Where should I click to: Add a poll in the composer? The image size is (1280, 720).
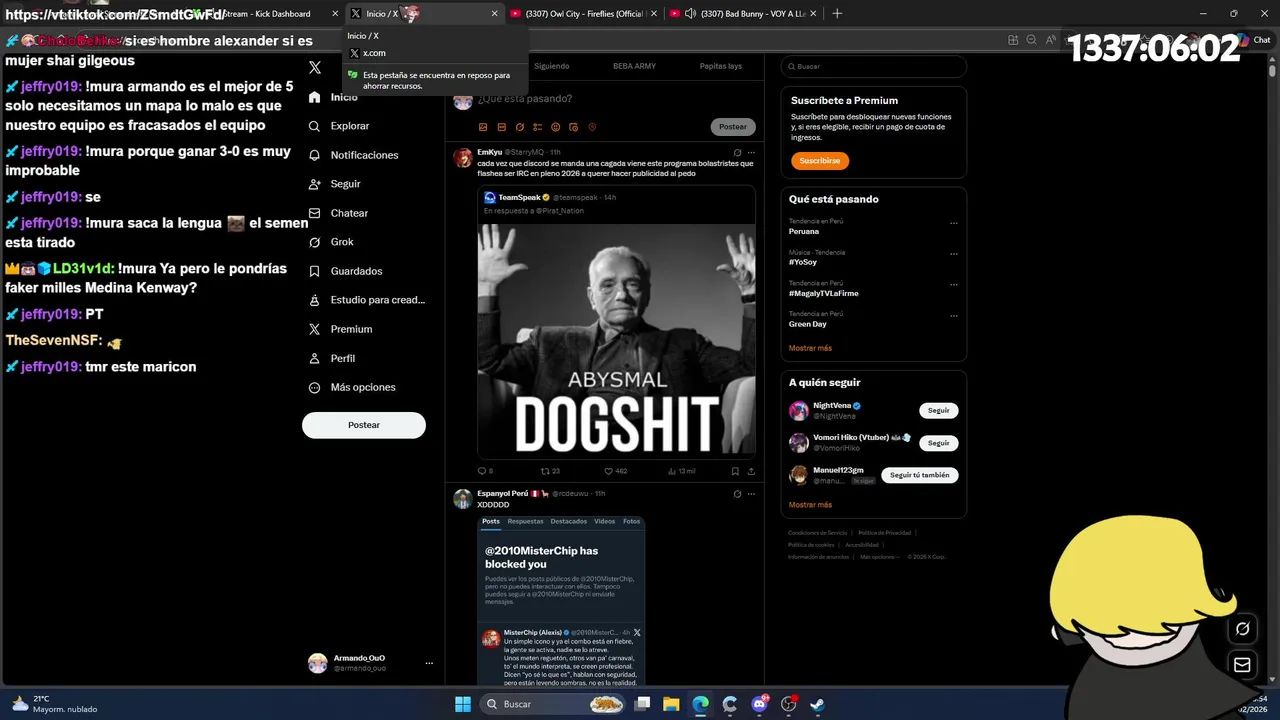(537, 127)
